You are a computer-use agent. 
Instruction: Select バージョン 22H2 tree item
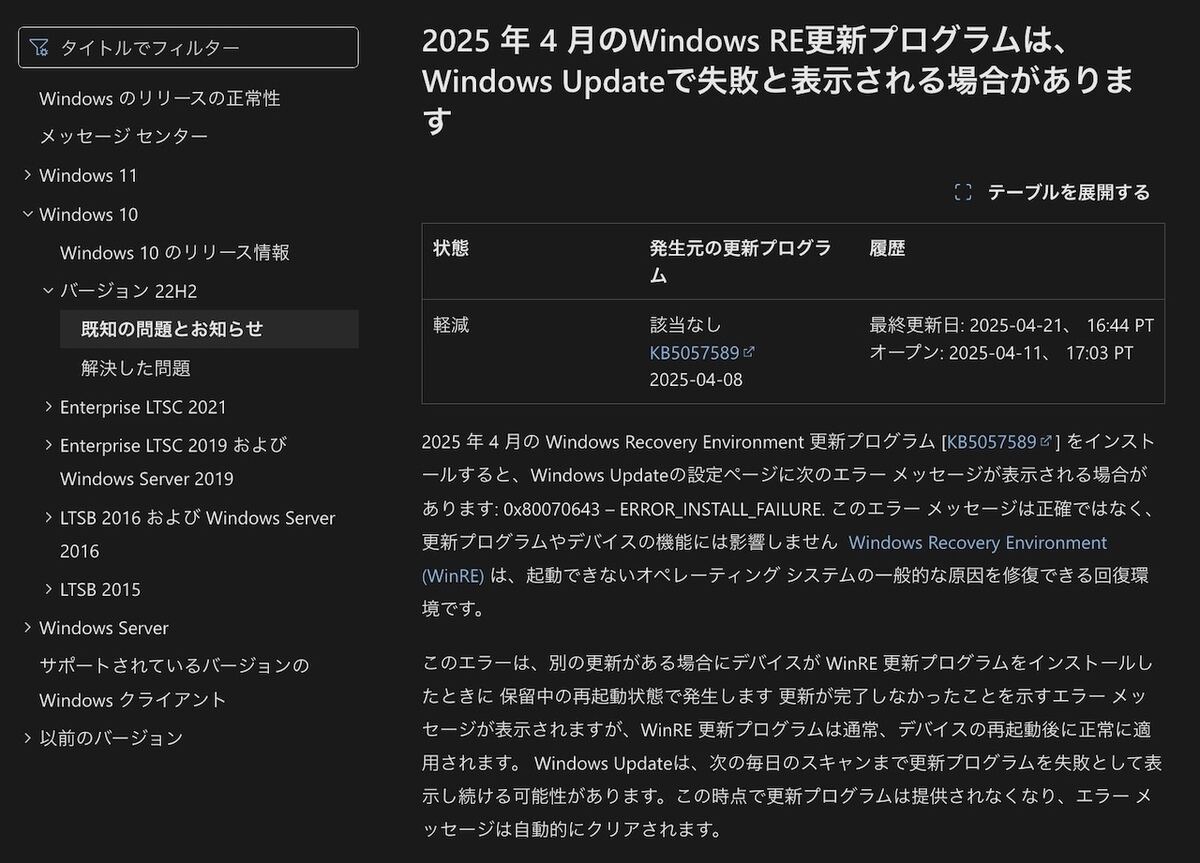(x=129, y=291)
